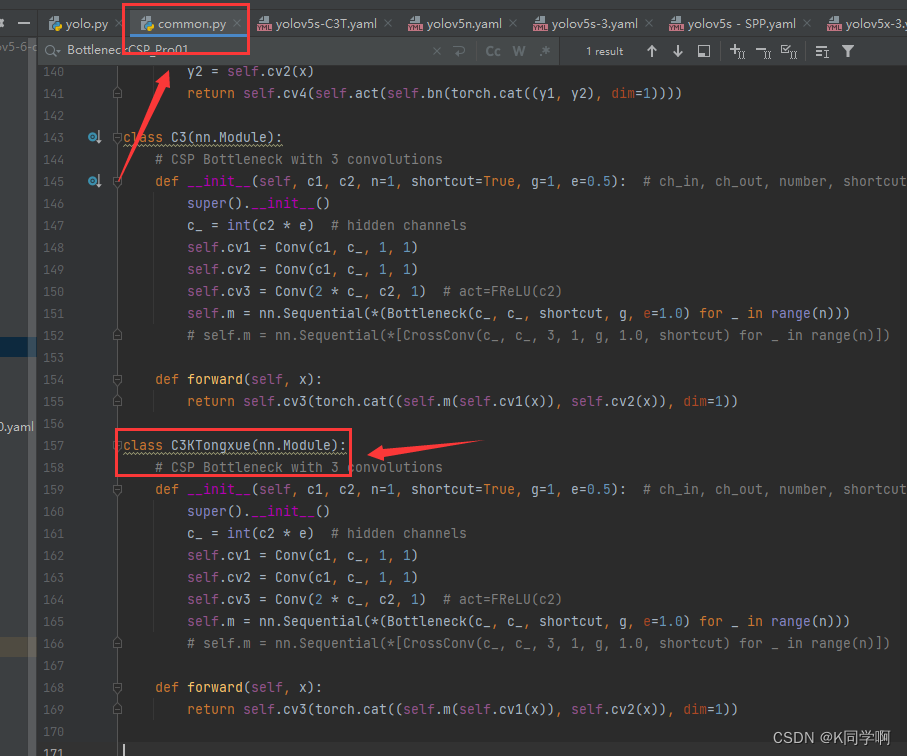Open the search filter funnel options

848,51
